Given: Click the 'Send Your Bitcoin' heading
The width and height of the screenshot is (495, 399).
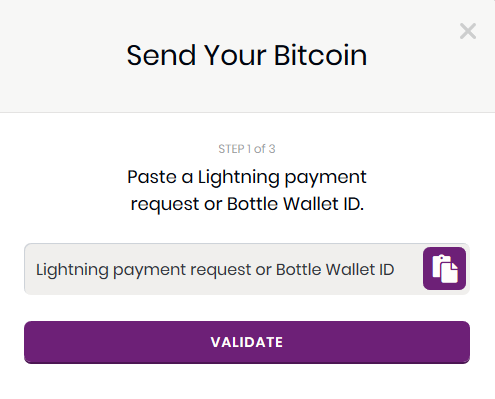Looking at the screenshot, I should pos(247,55).
